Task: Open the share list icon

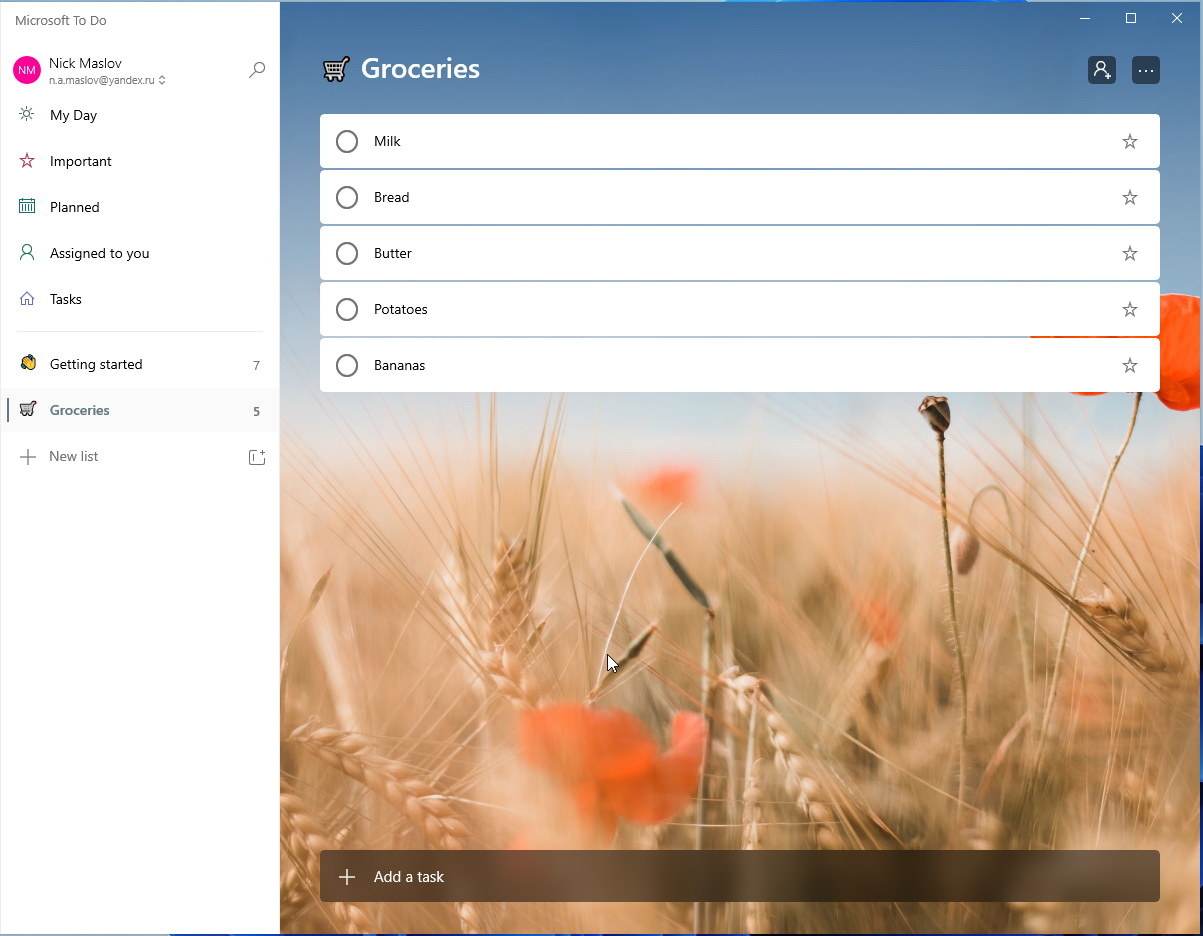Action: (x=1102, y=70)
